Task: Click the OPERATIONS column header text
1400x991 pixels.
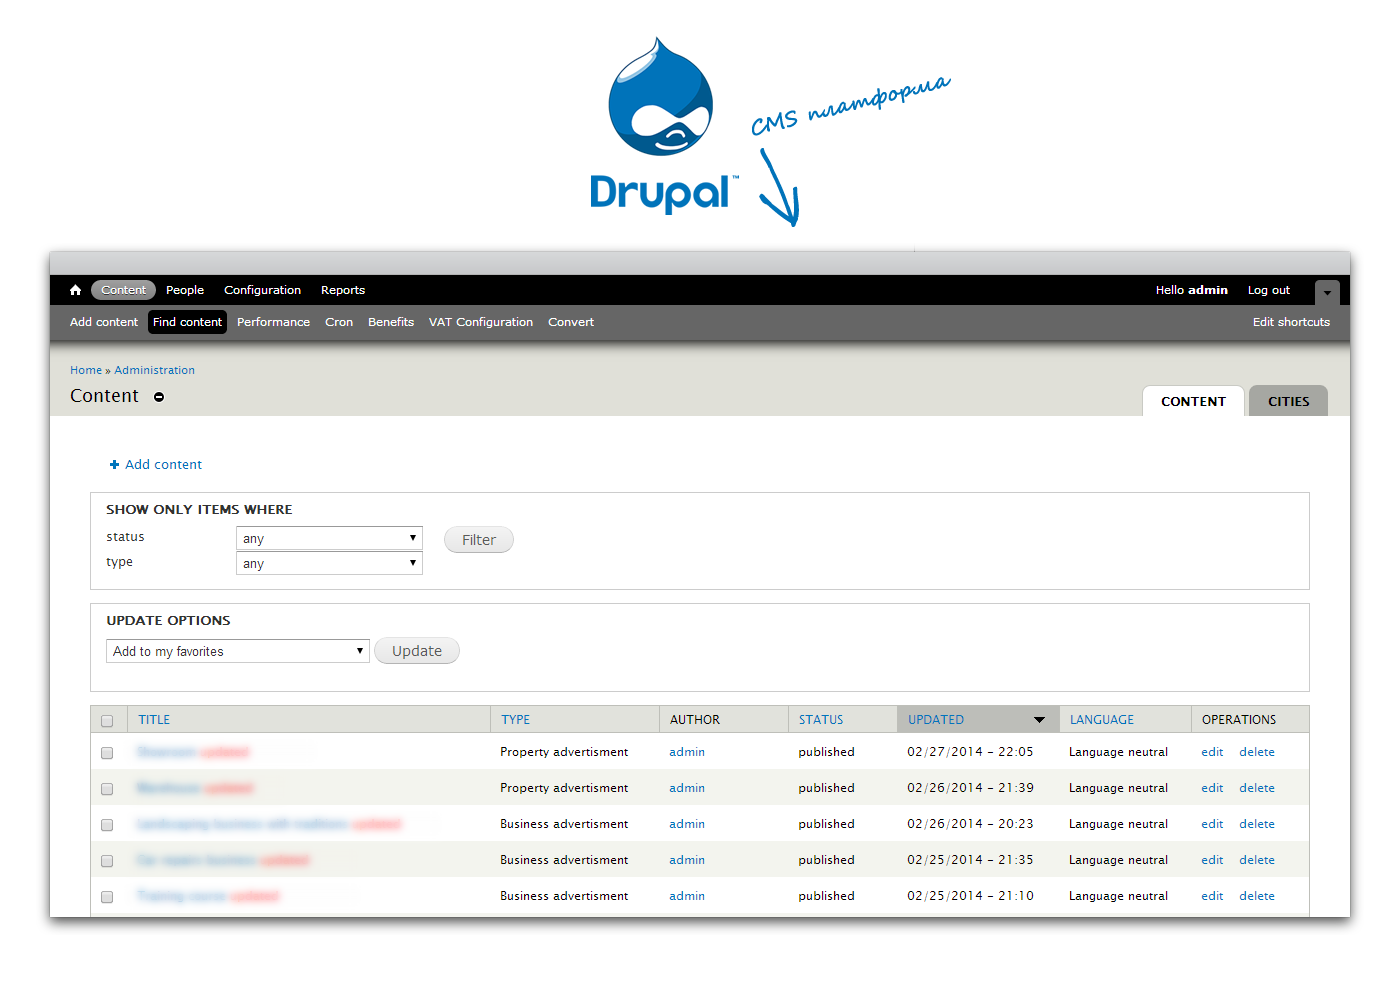Action: tap(1239, 720)
